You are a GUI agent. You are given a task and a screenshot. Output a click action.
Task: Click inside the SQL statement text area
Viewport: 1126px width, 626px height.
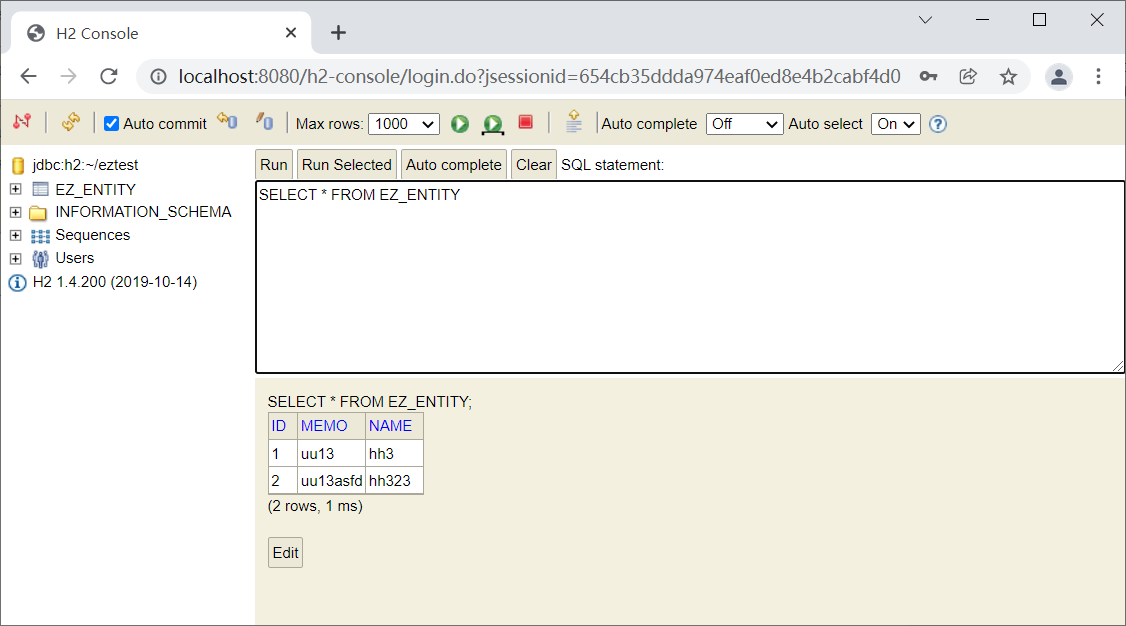tap(690, 277)
